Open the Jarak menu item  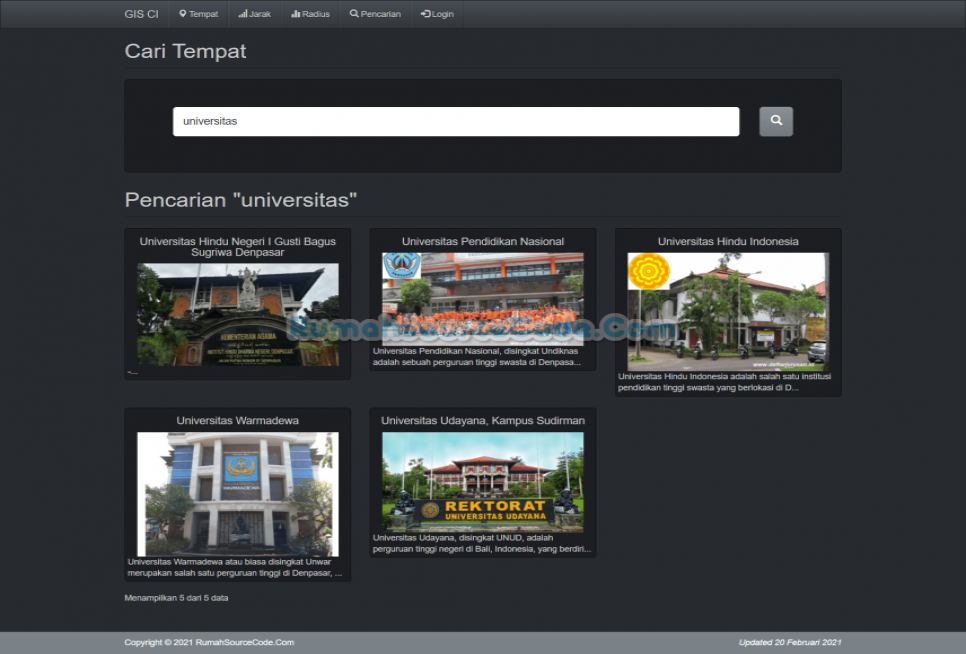click(254, 14)
